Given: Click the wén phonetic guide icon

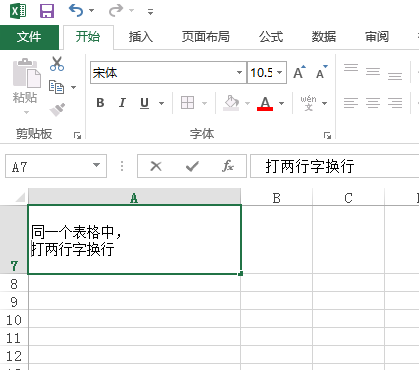Looking at the screenshot, I should pyautogui.click(x=308, y=103).
